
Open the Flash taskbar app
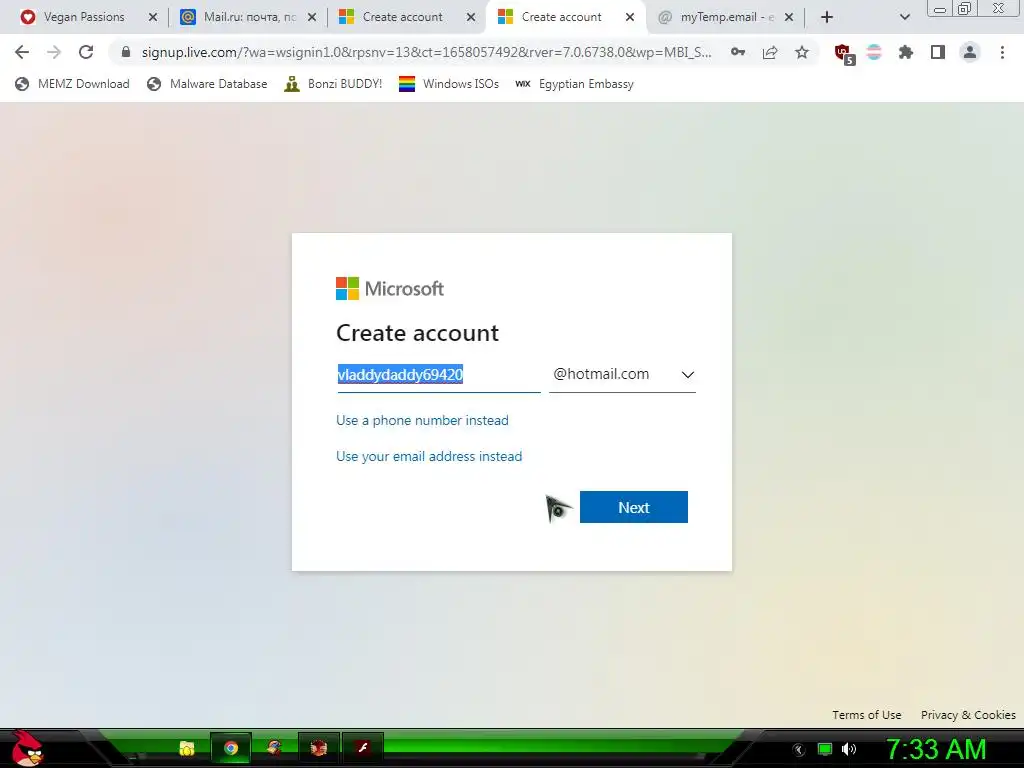pyautogui.click(x=362, y=748)
